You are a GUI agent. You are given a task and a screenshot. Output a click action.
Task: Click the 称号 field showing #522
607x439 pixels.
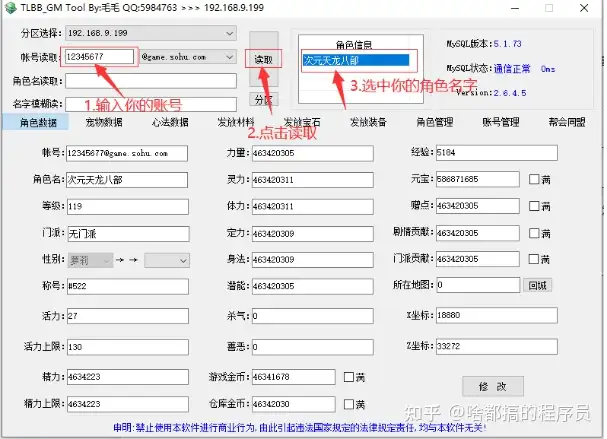click(x=128, y=286)
